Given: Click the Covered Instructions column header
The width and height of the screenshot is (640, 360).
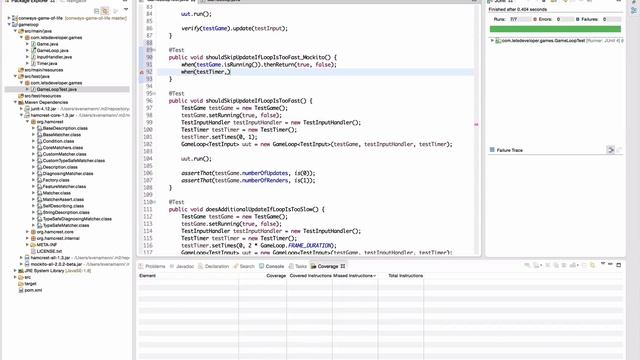Looking at the screenshot, I should 310,276.
